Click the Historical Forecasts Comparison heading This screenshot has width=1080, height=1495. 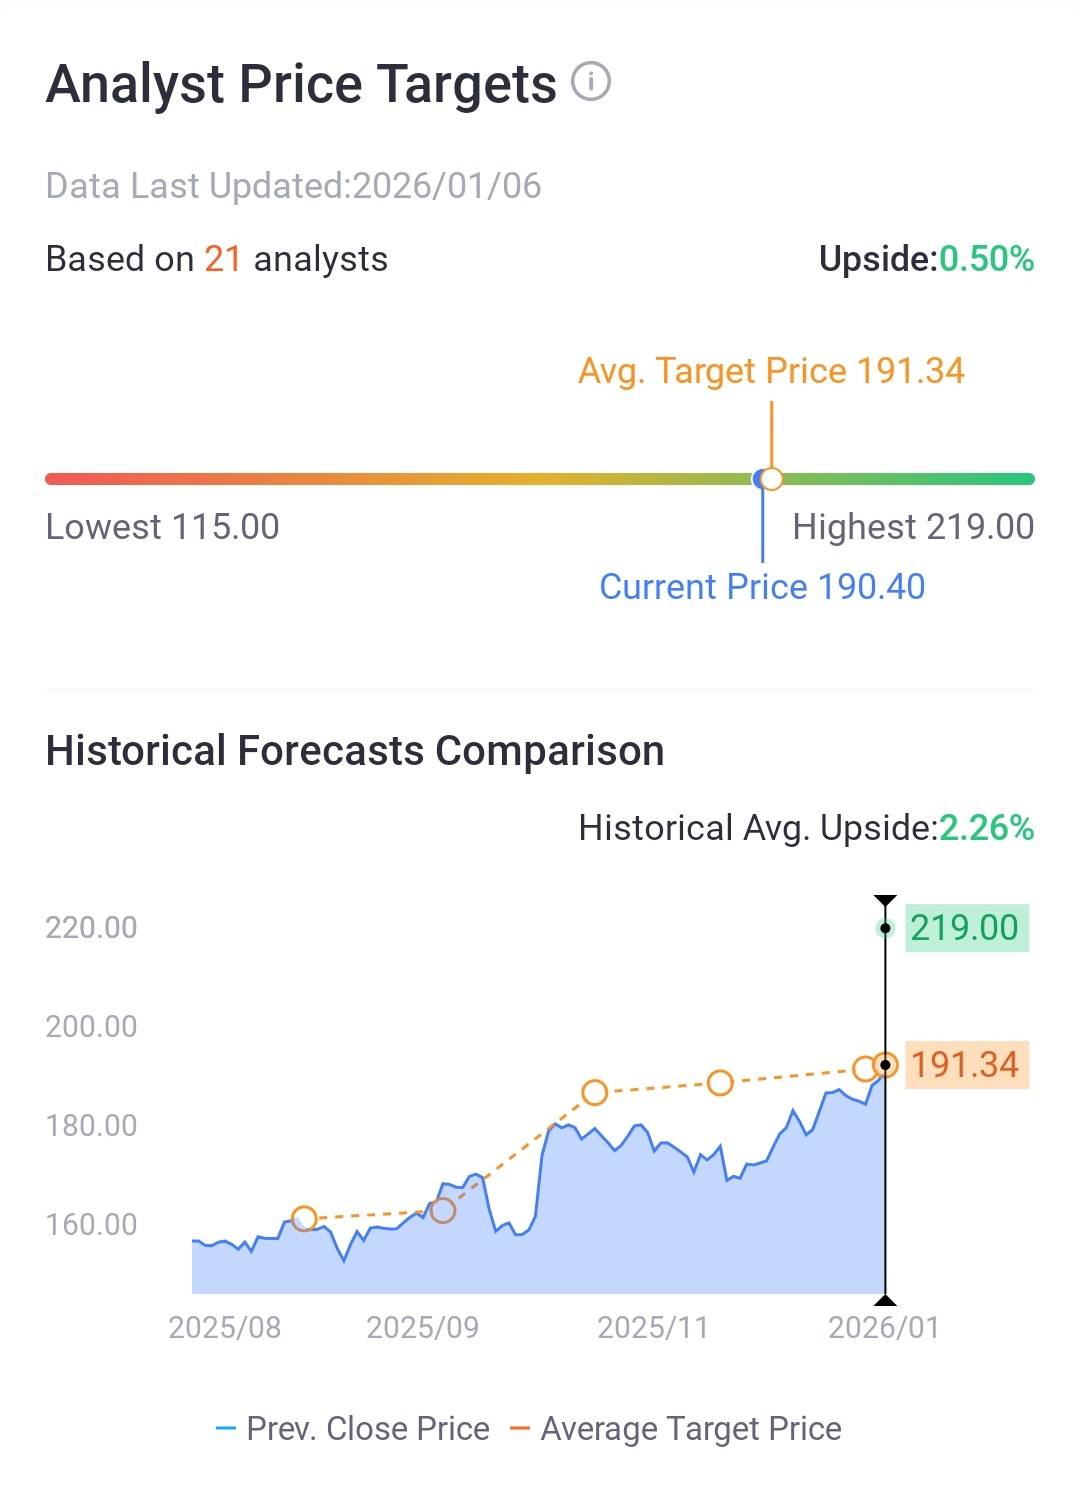(355, 751)
